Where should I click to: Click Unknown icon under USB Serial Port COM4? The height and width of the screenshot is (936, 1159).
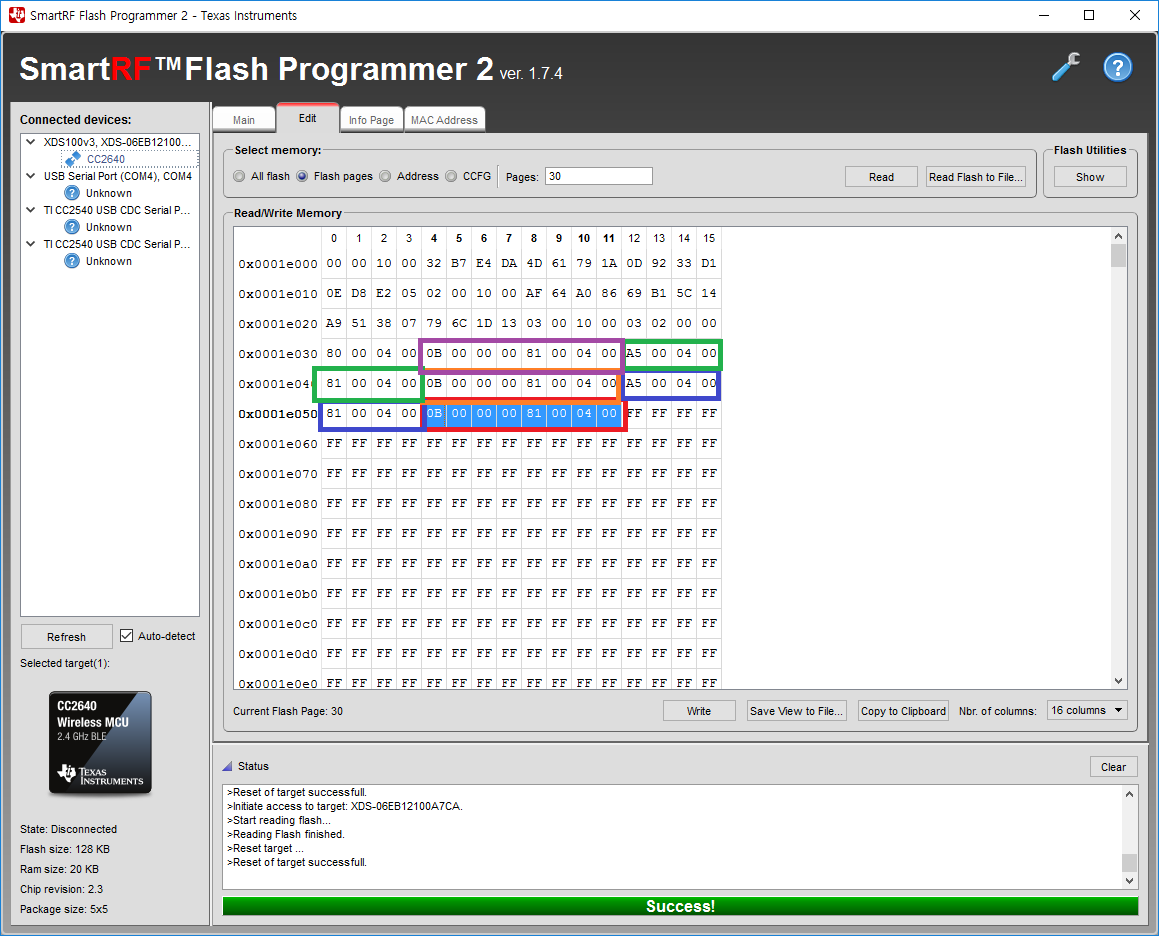[x=72, y=193]
